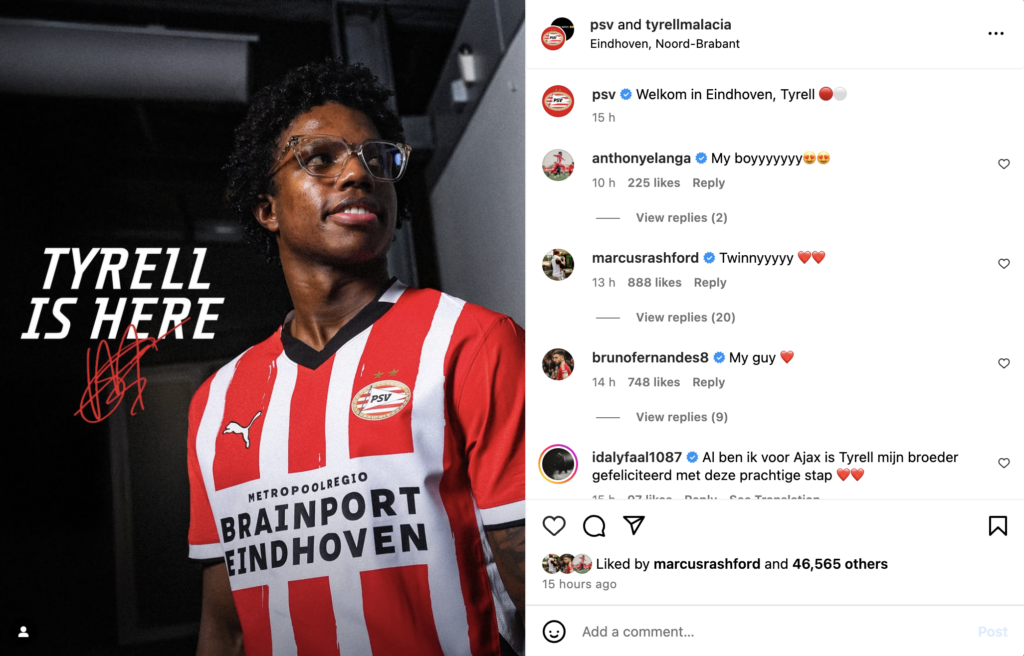Click the Add a comment field
Screen dimensions: 1024x656
coord(771,632)
